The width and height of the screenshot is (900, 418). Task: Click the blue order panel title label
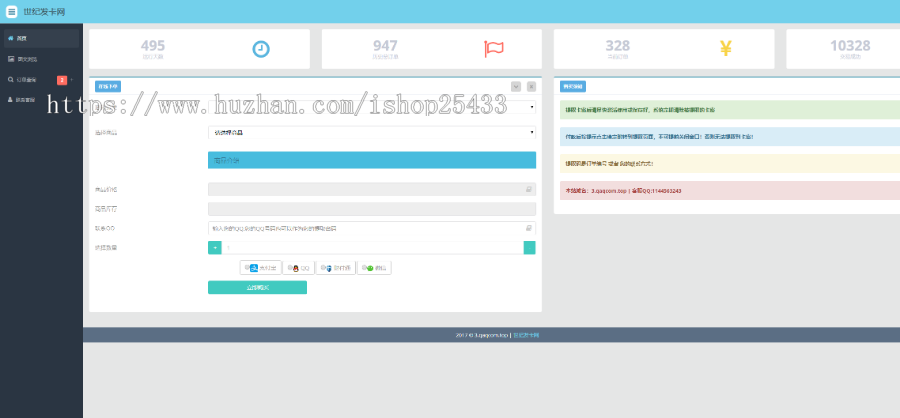pyautogui.click(x=108, y=87)
